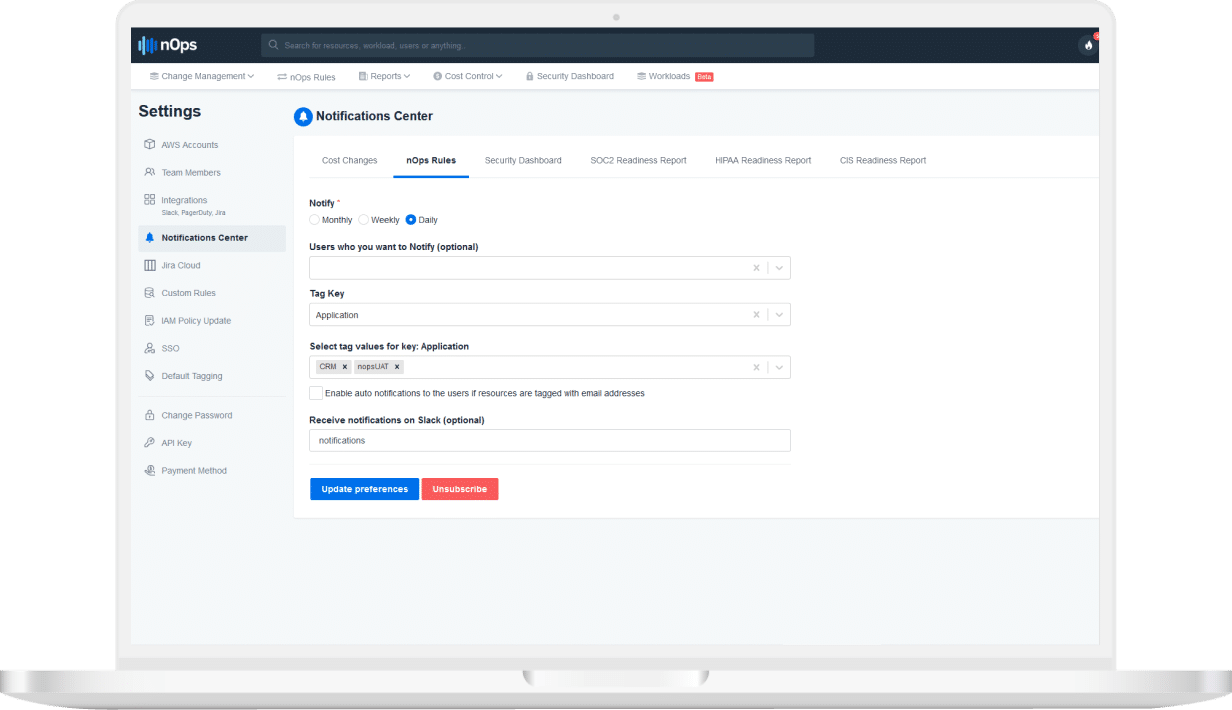Clear the Users to Notify field
1232x710 pixels.
(x=756, y=268)
